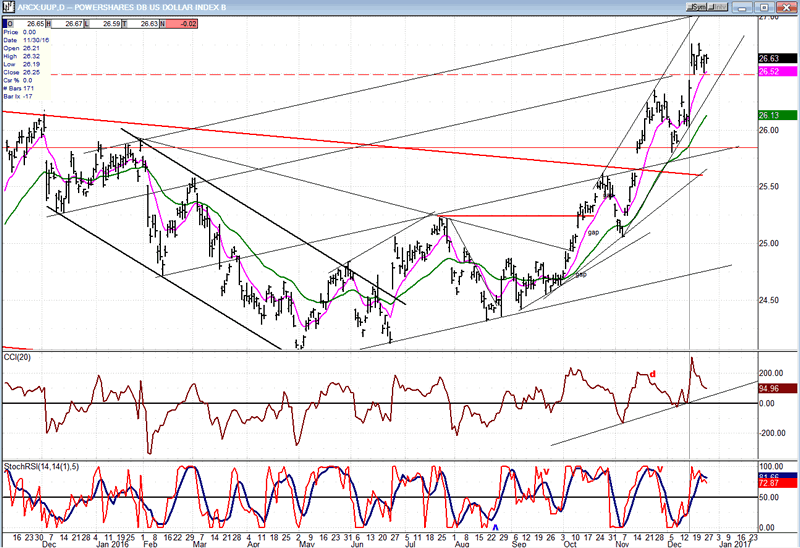Click the chart window app icon
Viewport: 800px width, 548px height.
(8, 5)
